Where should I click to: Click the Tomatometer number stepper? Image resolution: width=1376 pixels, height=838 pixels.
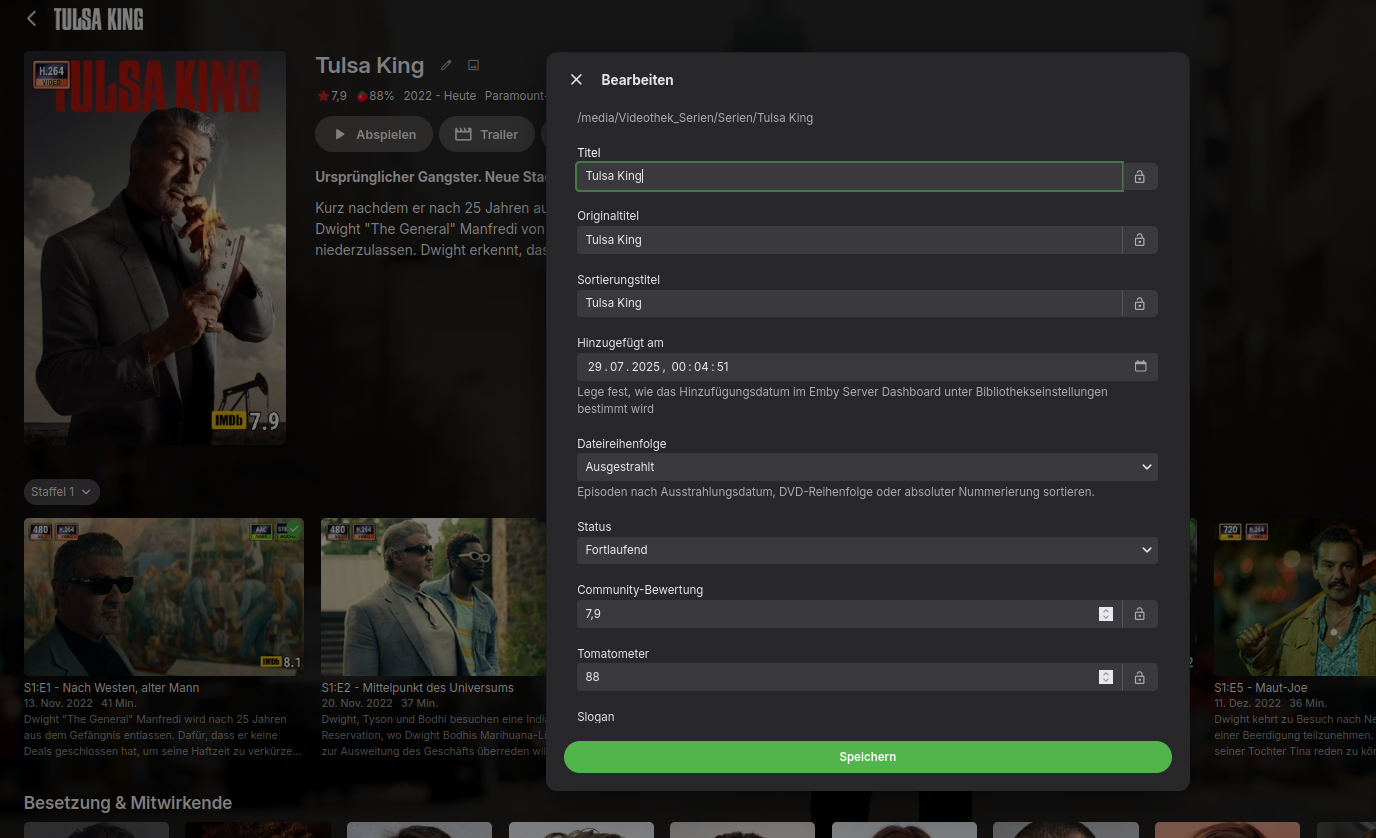tap(1106, 677)
